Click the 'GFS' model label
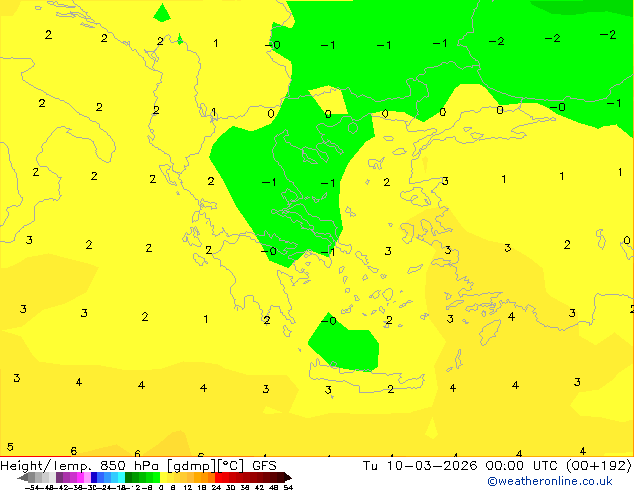 (264, 466)
